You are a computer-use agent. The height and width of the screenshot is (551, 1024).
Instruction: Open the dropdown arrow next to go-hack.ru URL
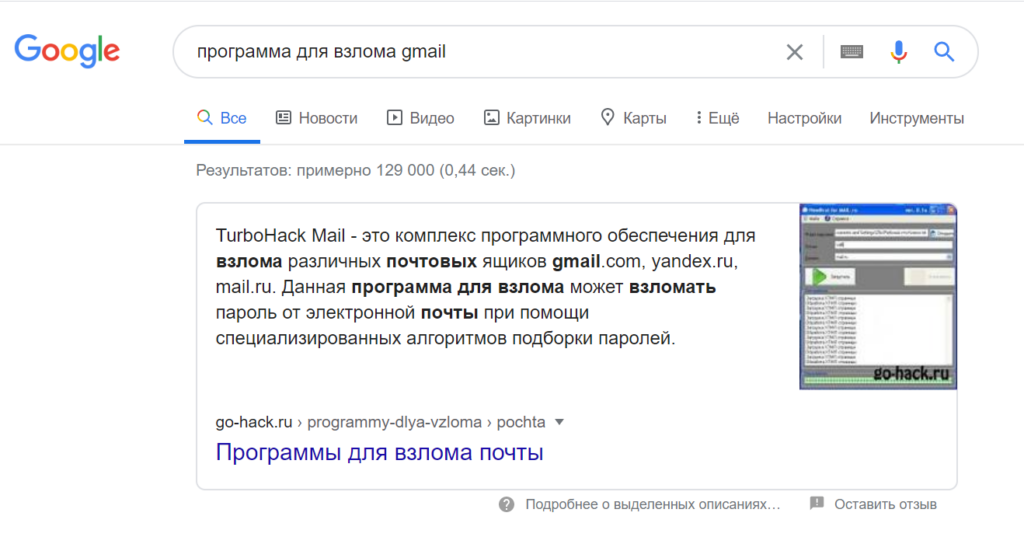[x=559, y=422]
